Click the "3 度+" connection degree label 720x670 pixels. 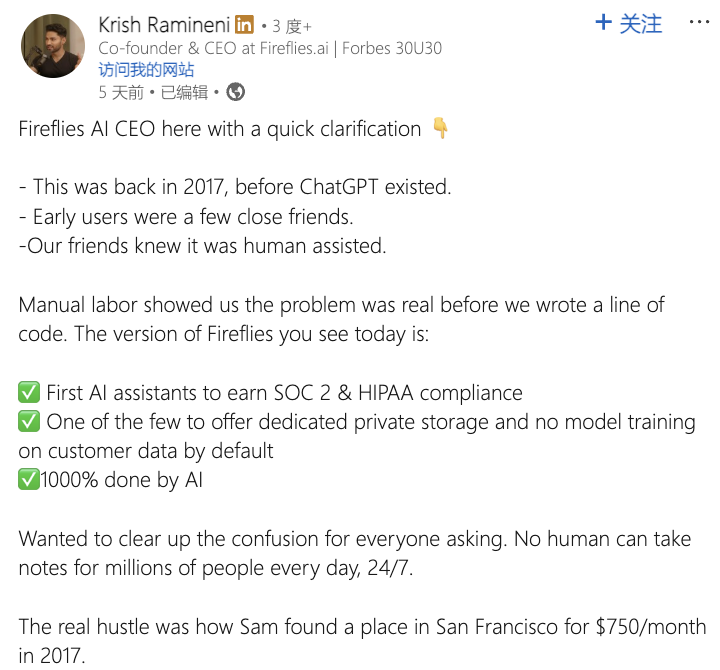pyautogui.click(x=293, y=25)
